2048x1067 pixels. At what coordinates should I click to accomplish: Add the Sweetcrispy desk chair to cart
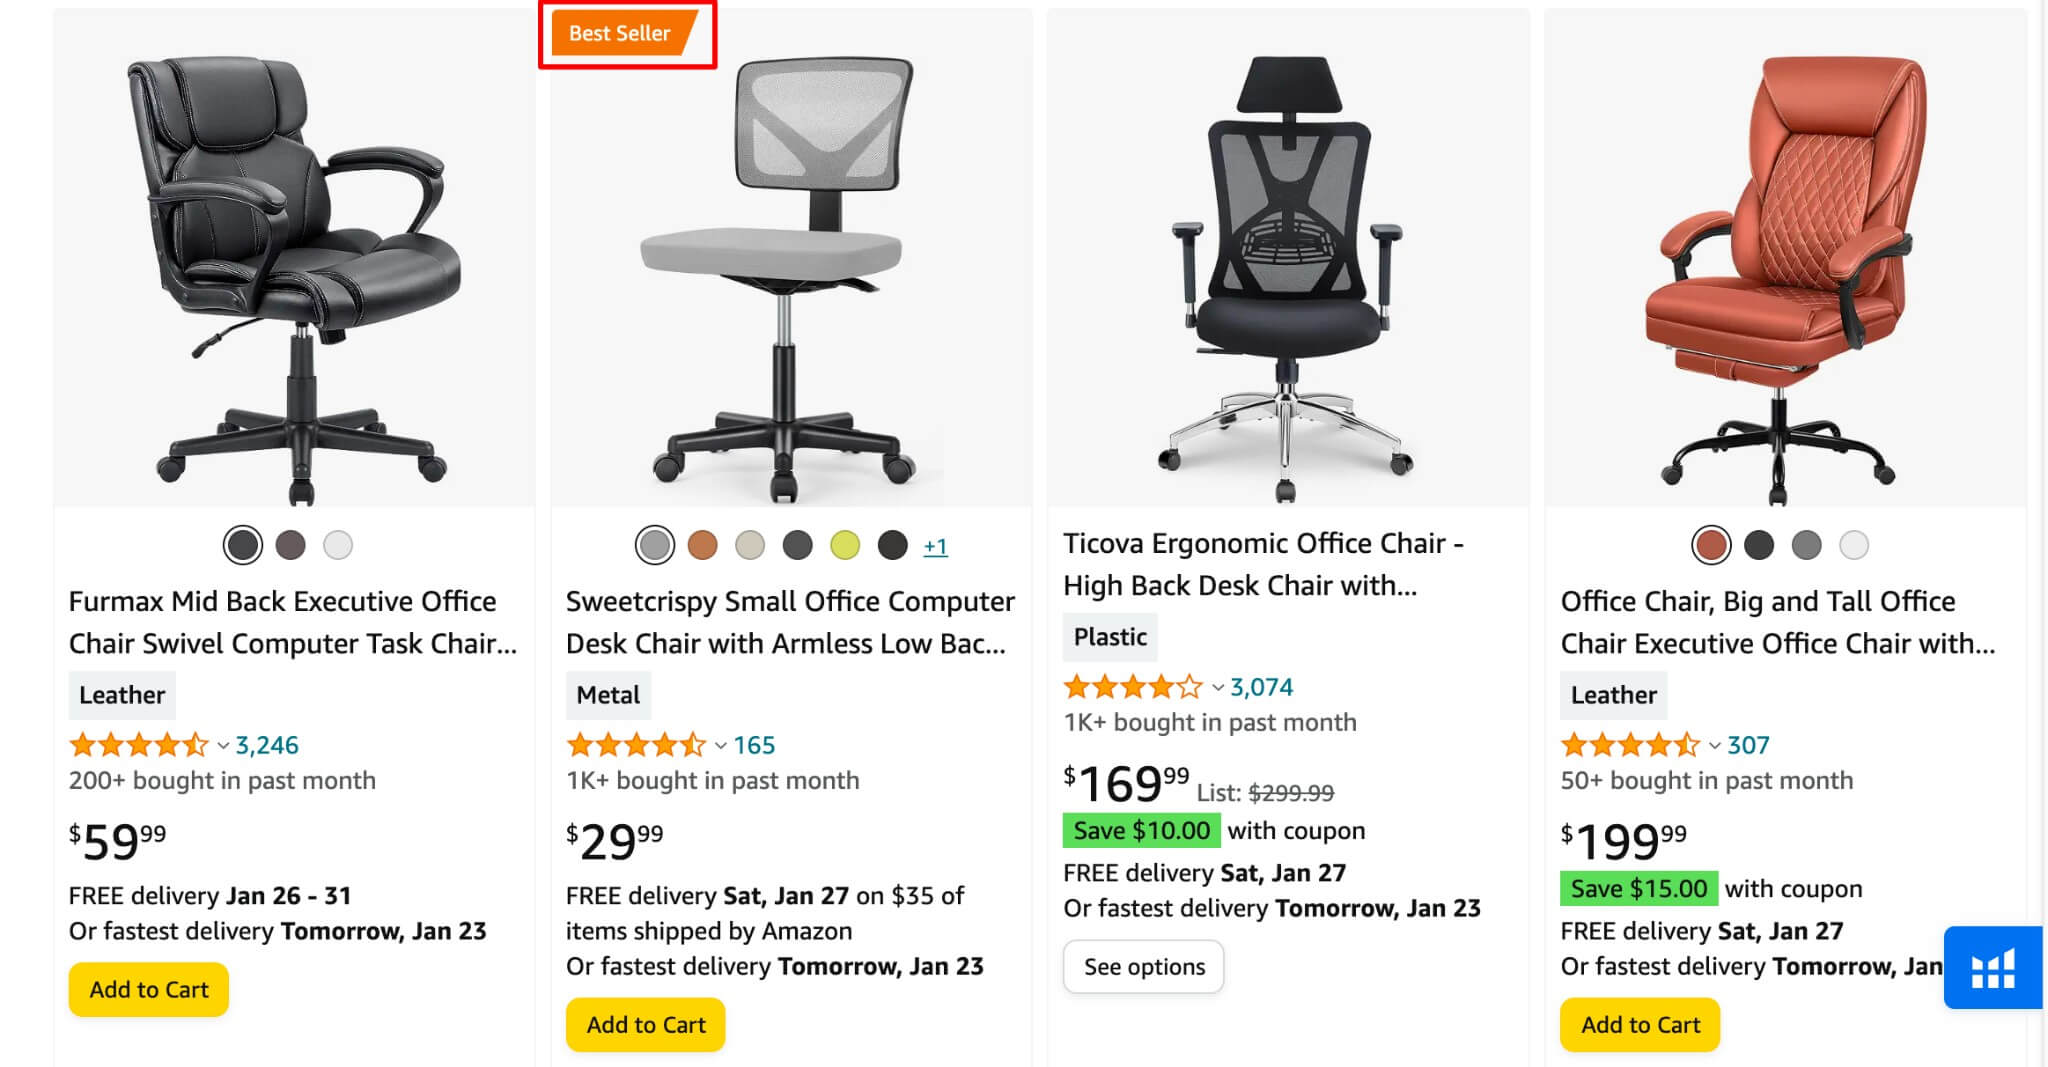click(x=645, y=1024)
